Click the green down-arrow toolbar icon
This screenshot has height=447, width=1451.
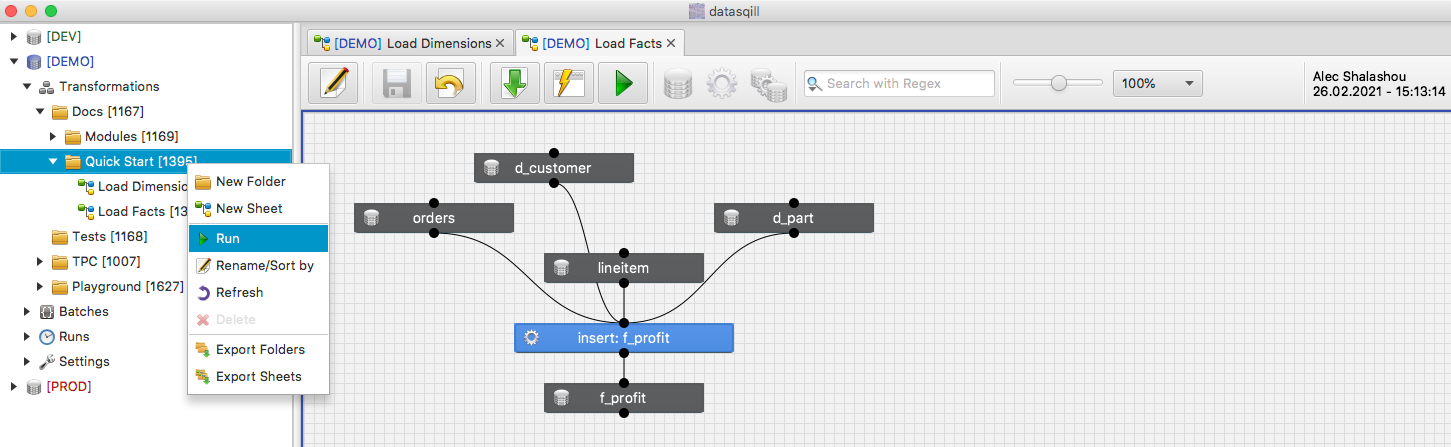coord(515,84)
